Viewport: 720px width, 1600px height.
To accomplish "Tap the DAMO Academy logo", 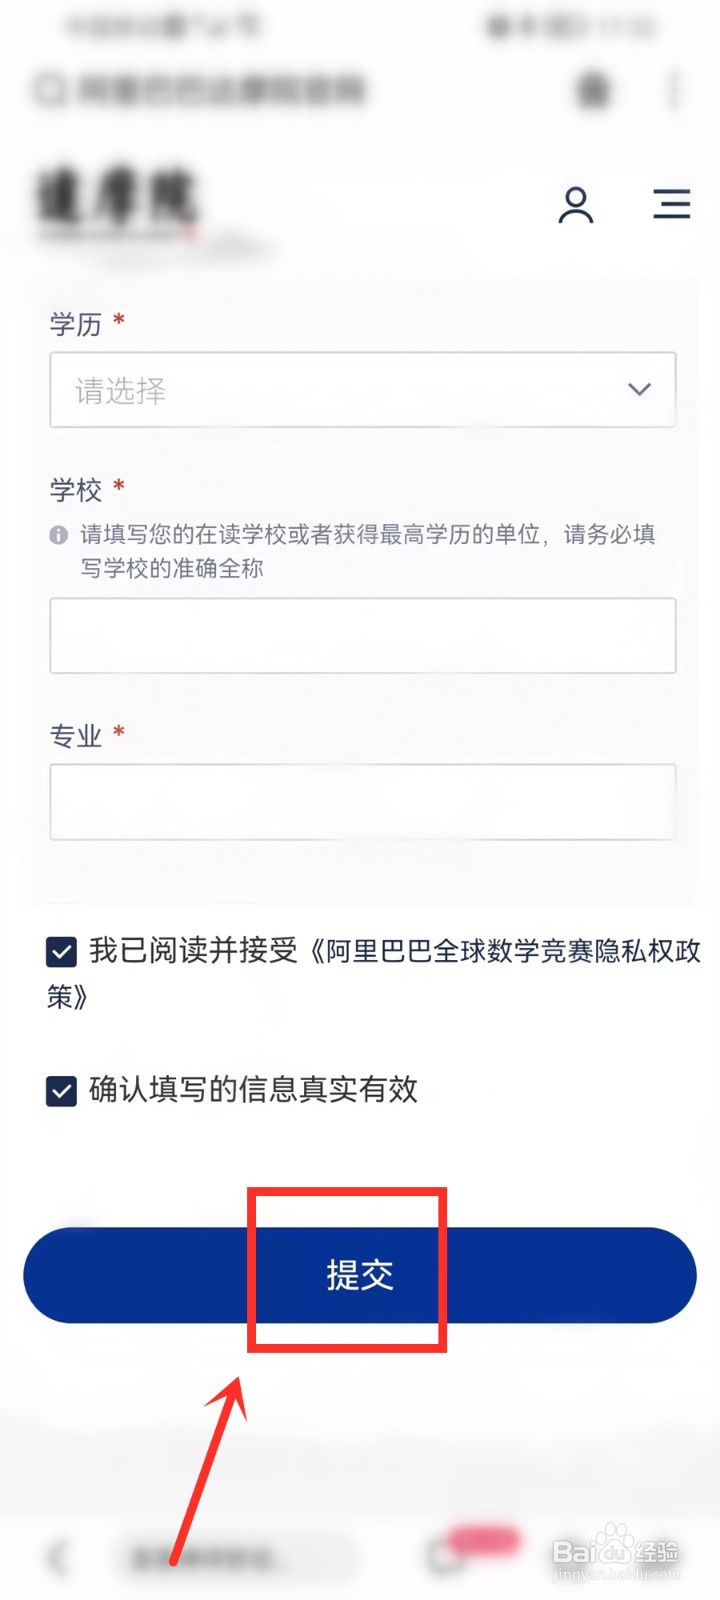I will pyautogui.click(x=117, y=199).
